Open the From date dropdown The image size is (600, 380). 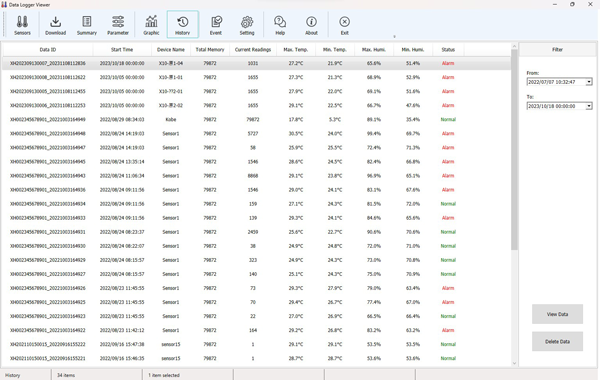pyautogui.click(x=589, y=82)
